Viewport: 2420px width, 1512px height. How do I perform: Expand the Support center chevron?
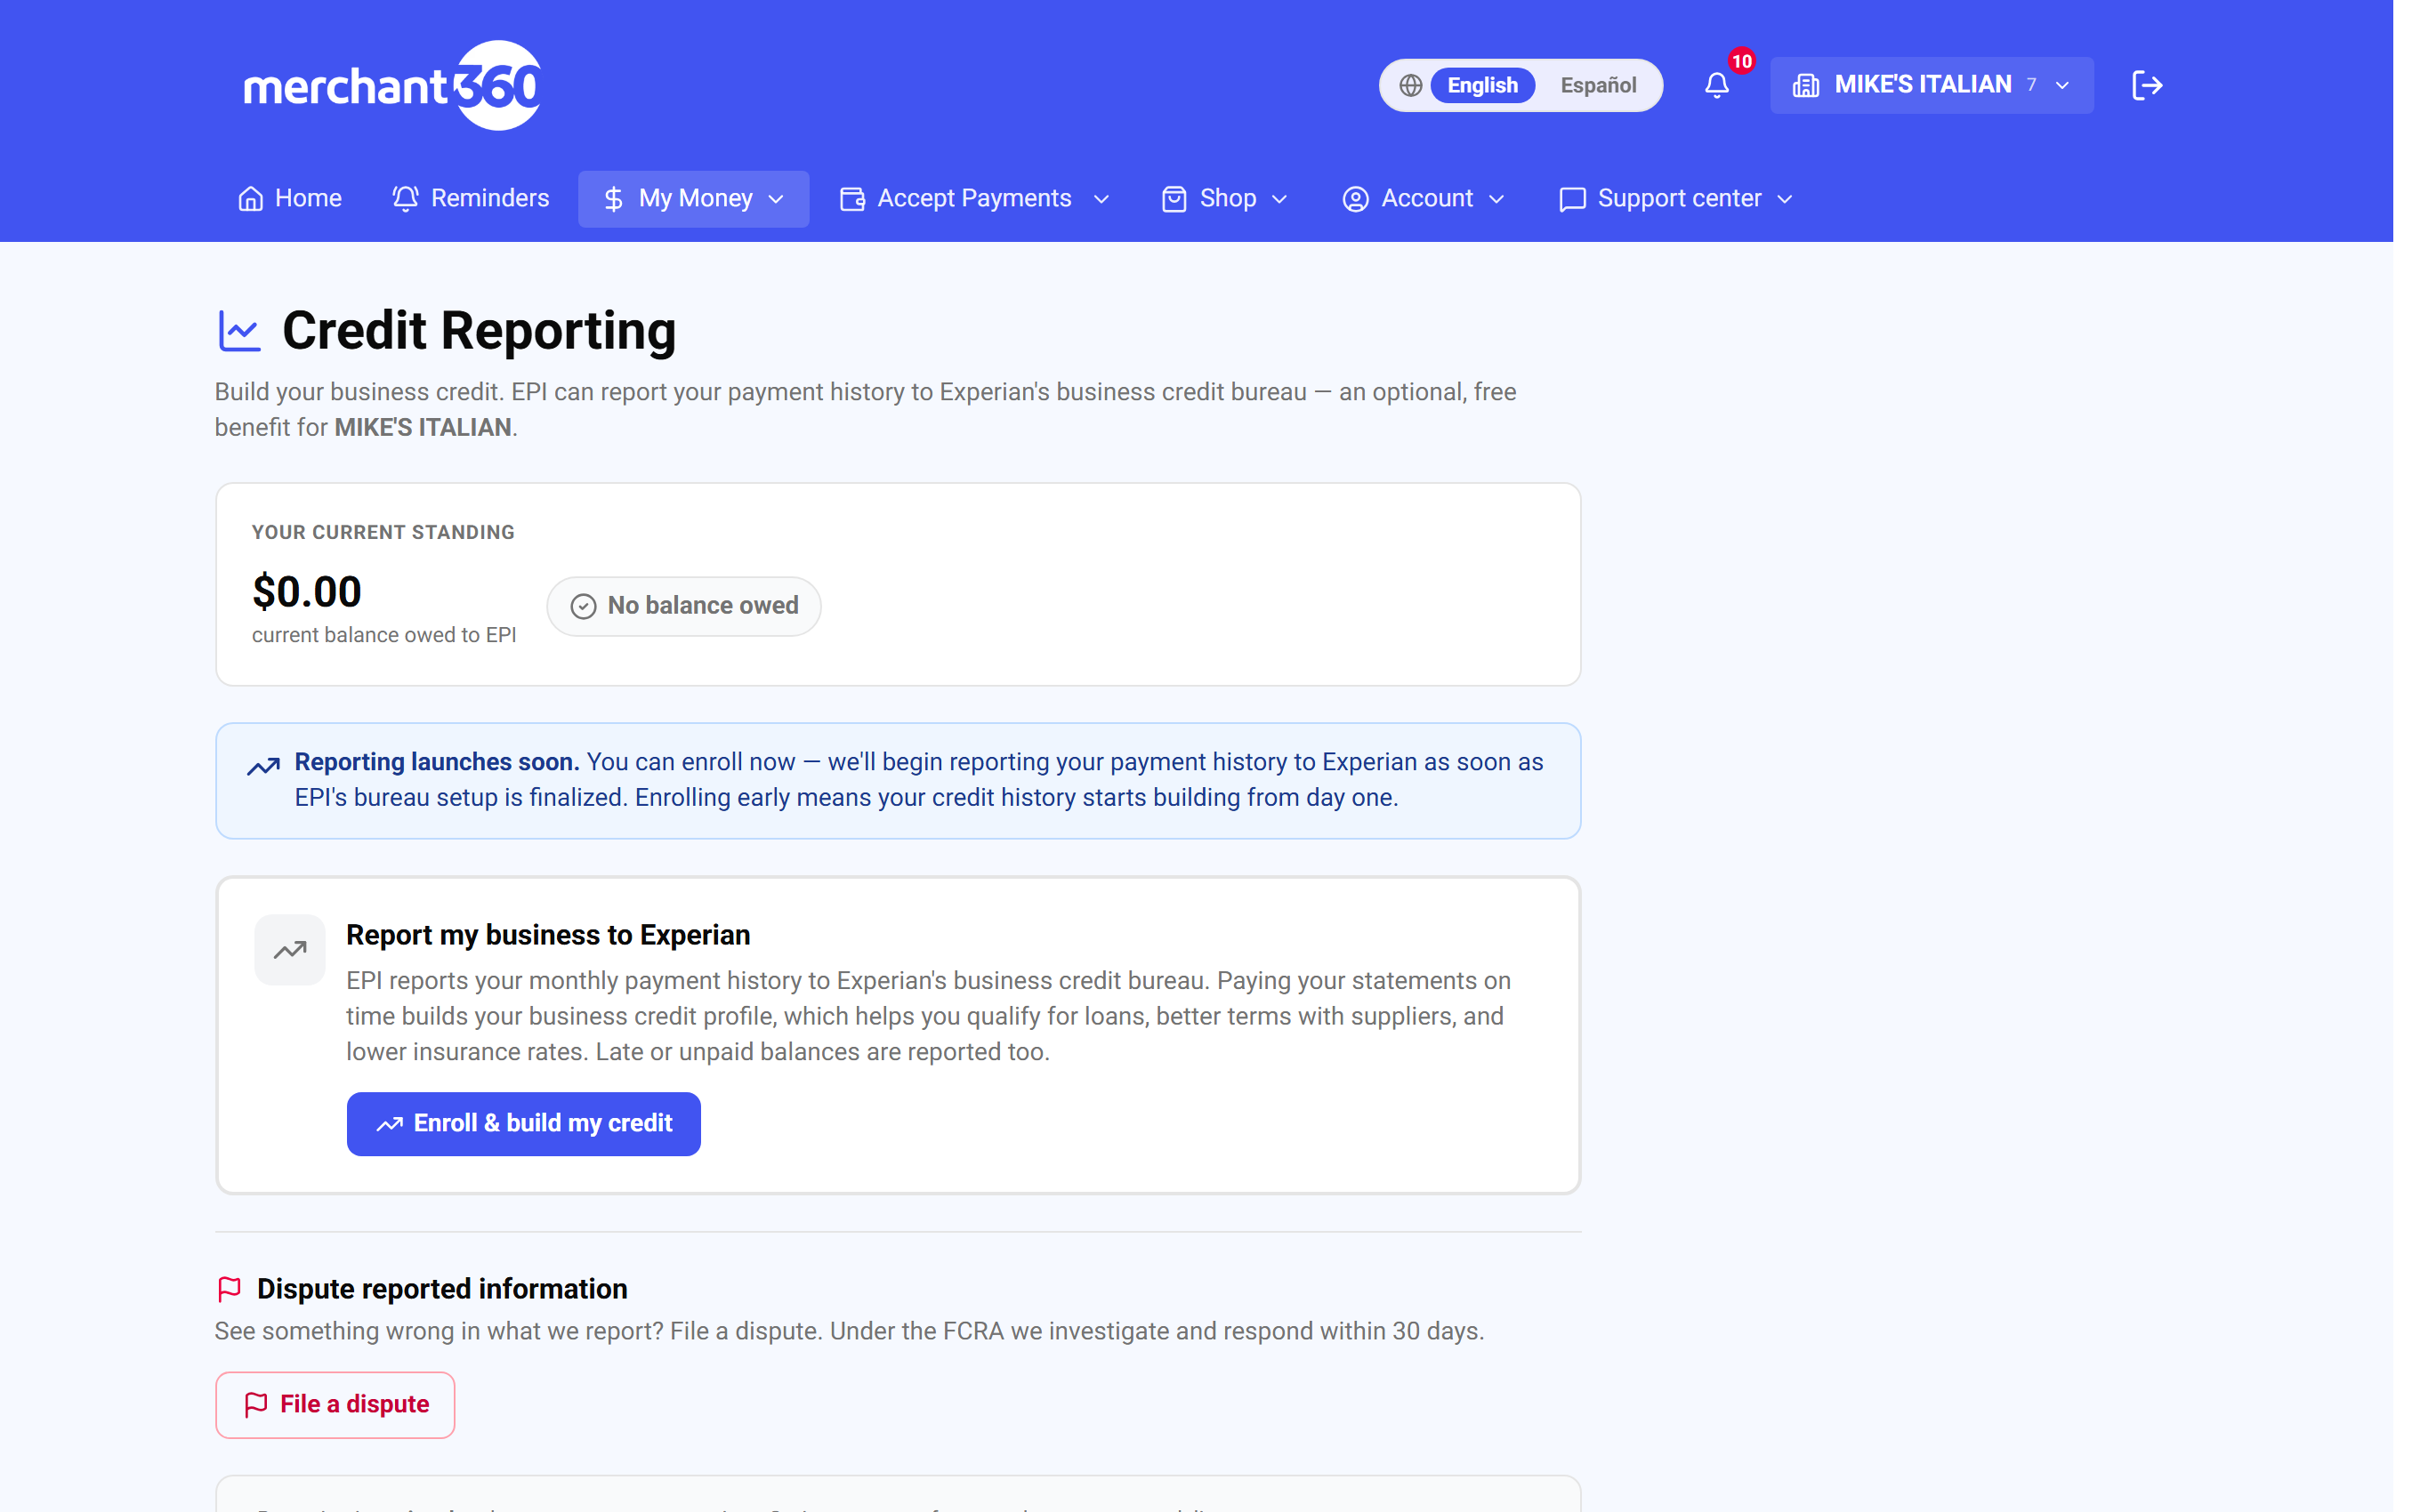(1785, 199)
